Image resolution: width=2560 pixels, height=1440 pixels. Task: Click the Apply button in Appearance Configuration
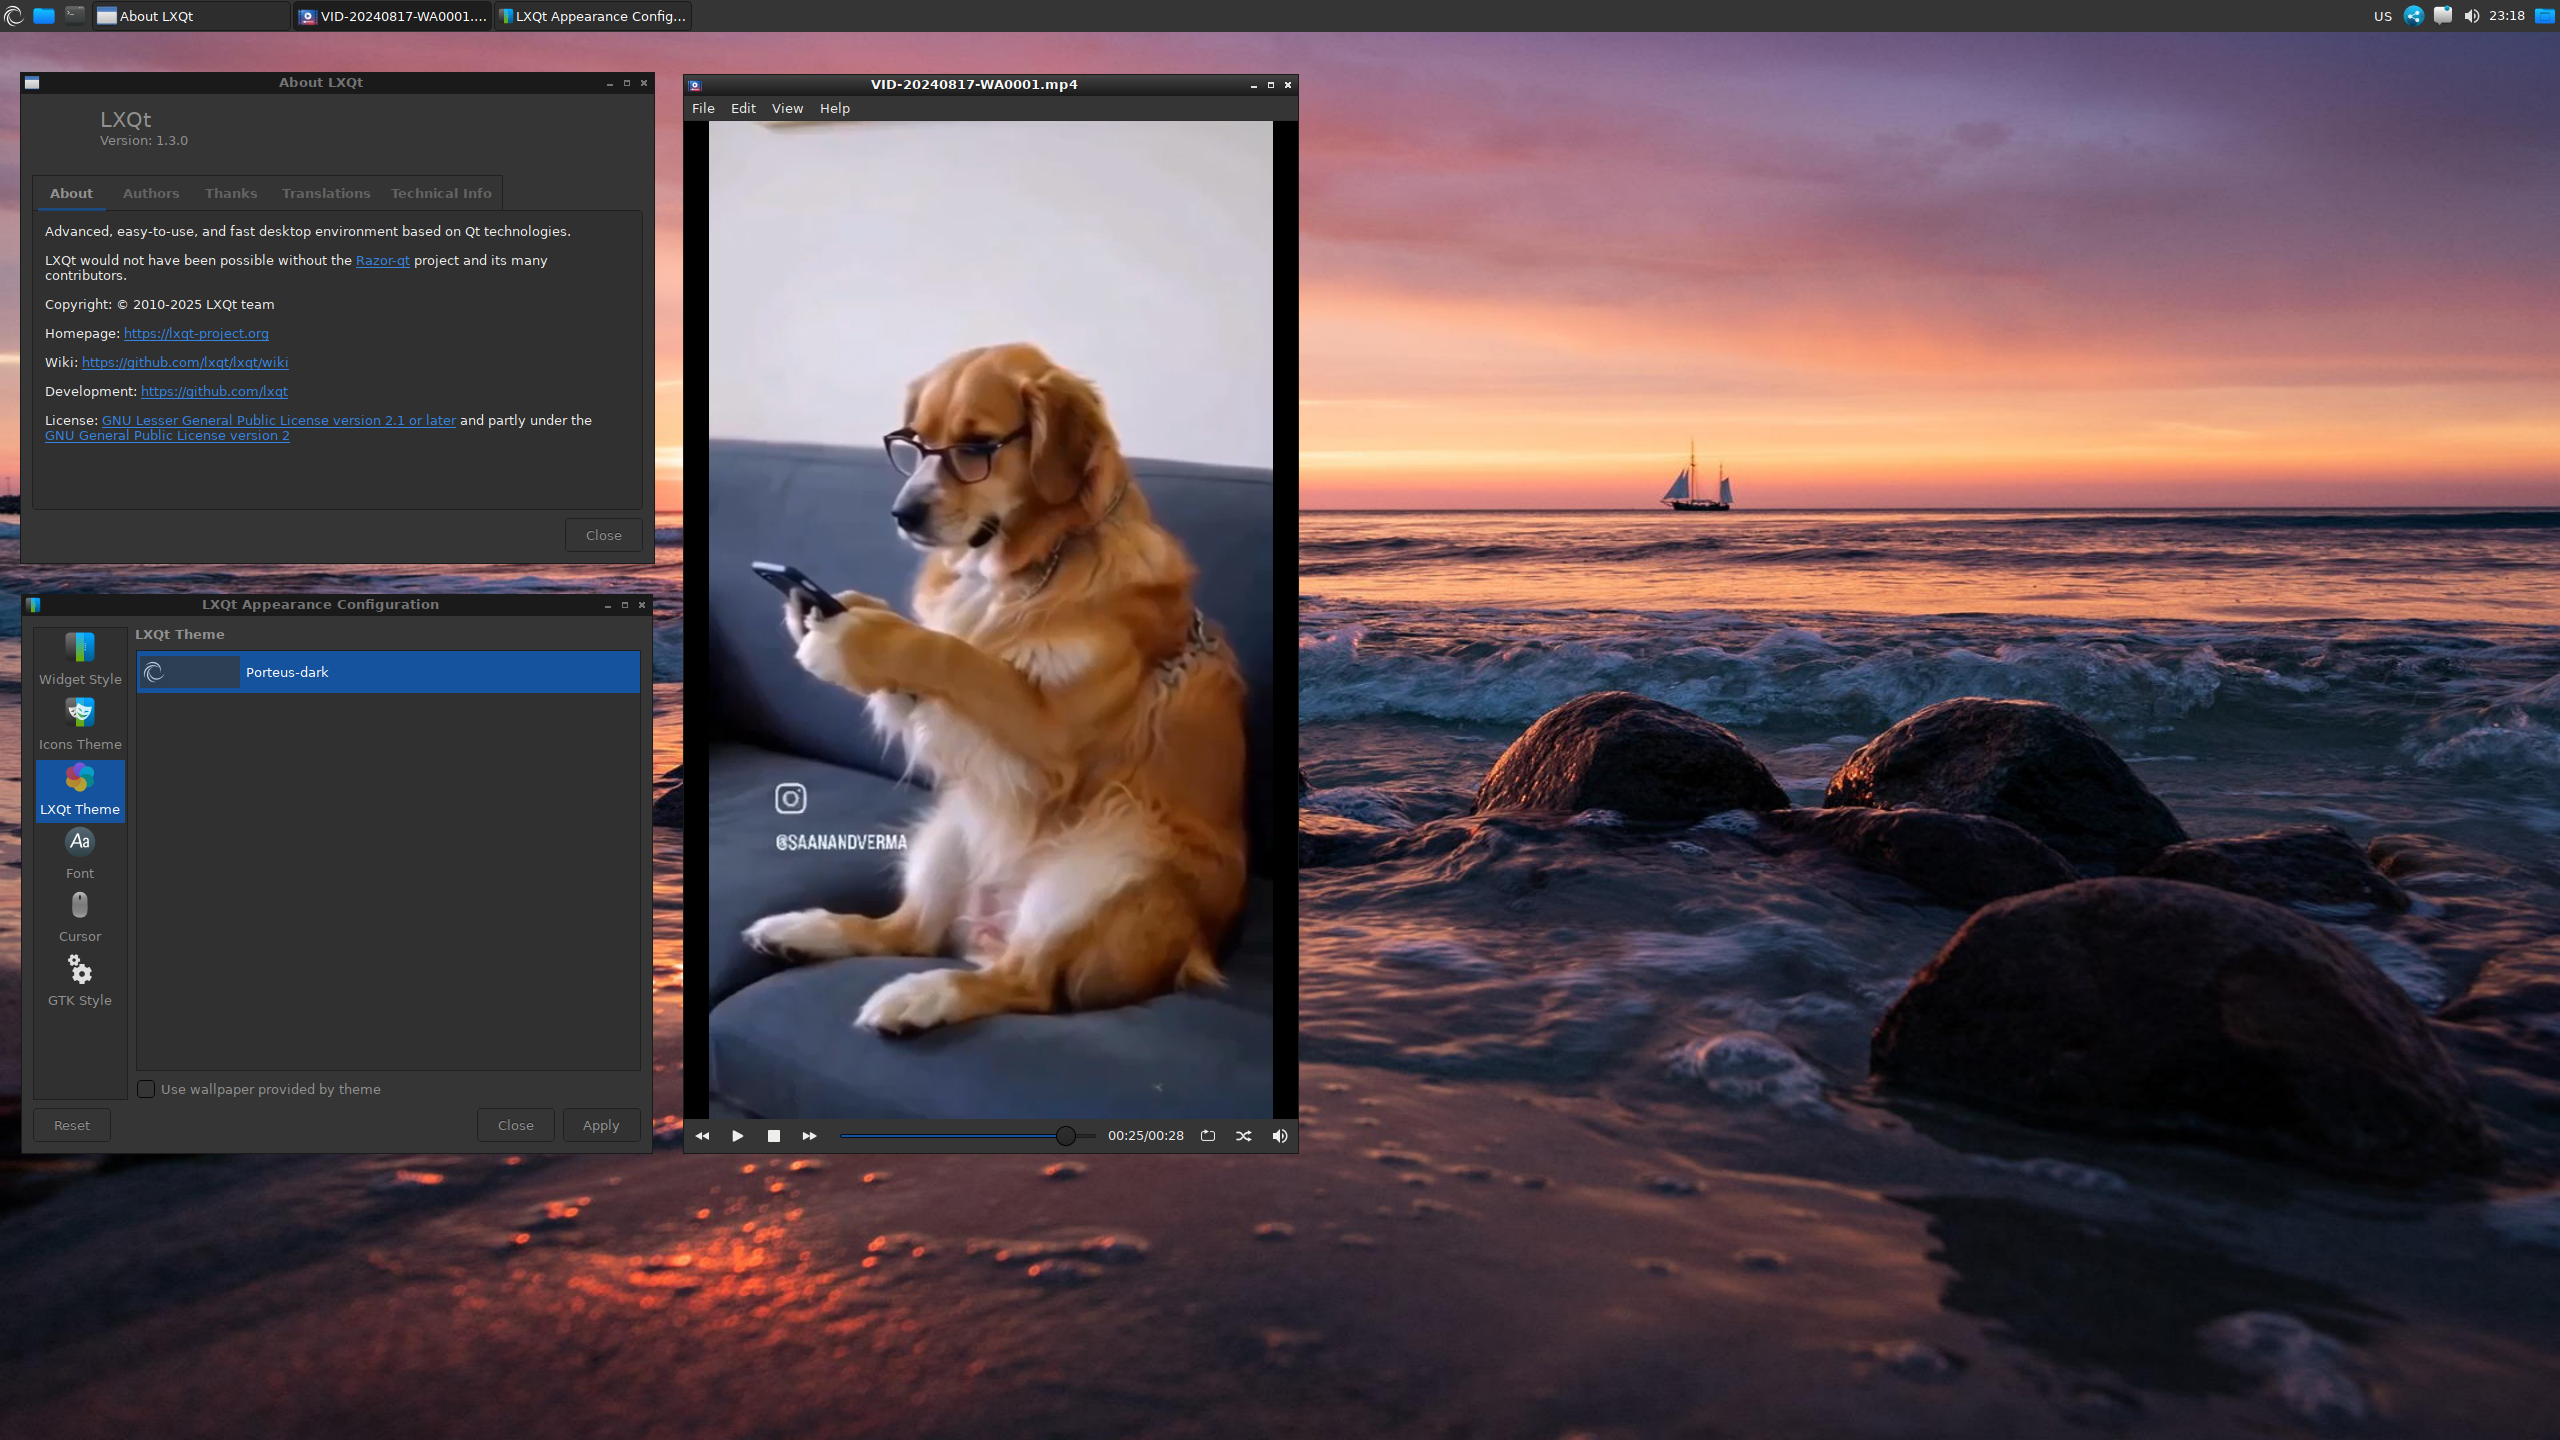coord(601,1125)
